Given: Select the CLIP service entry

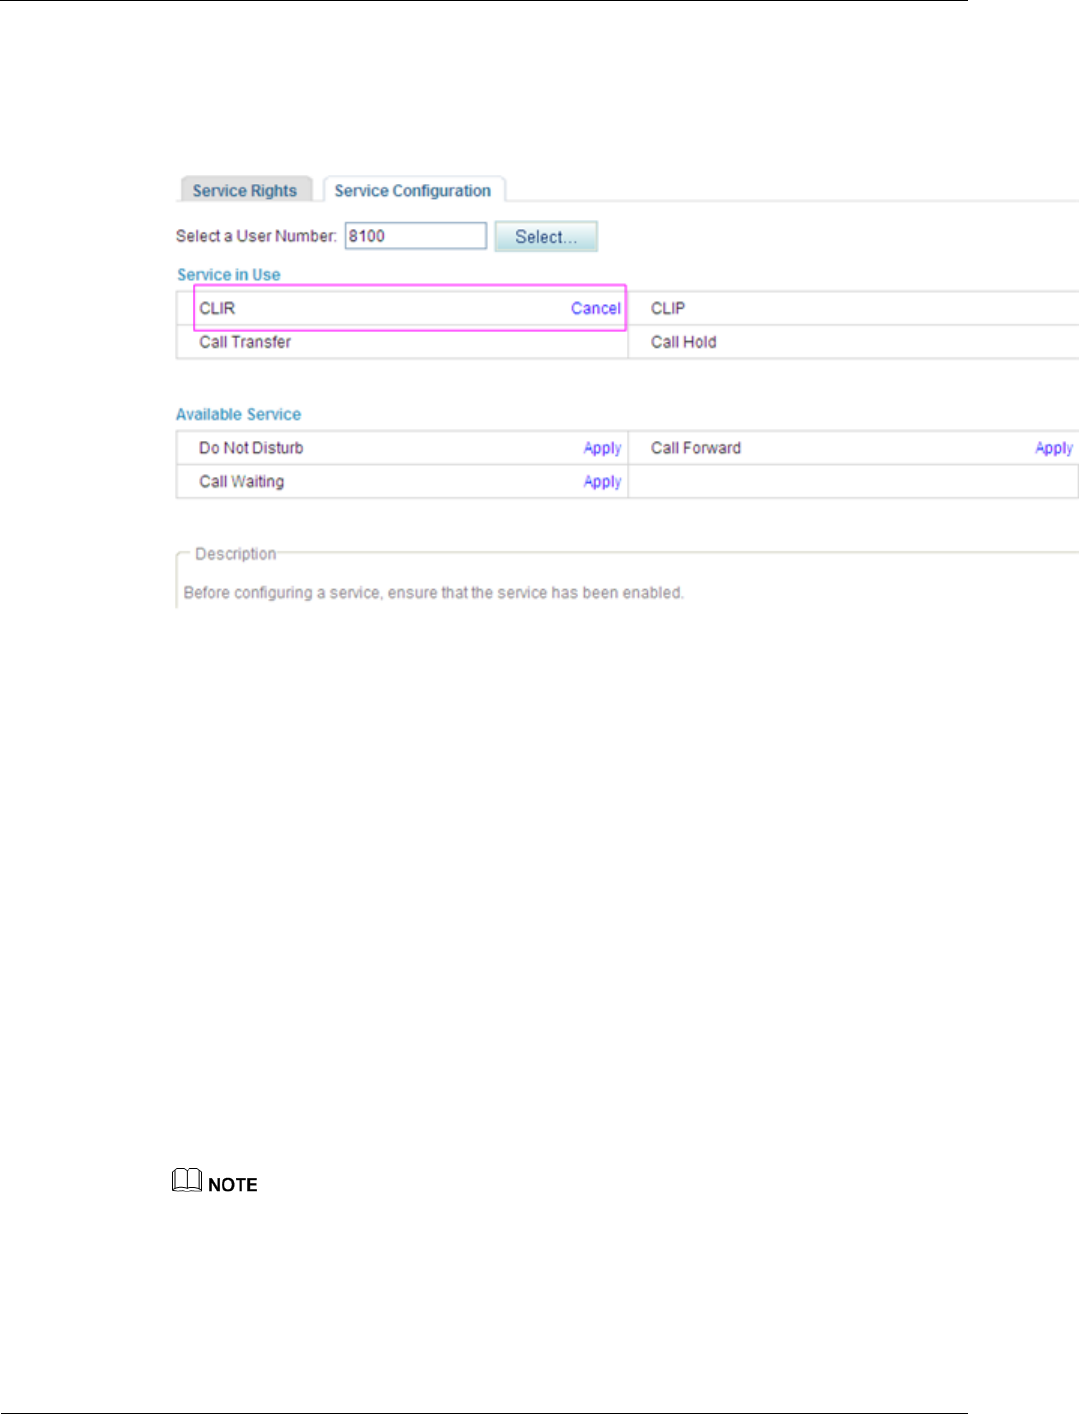Looking at the screenshot, I should point(668,308).
